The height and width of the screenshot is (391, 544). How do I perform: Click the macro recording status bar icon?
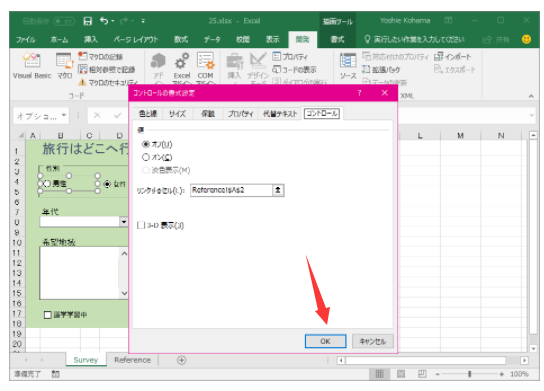coord(56,374)
